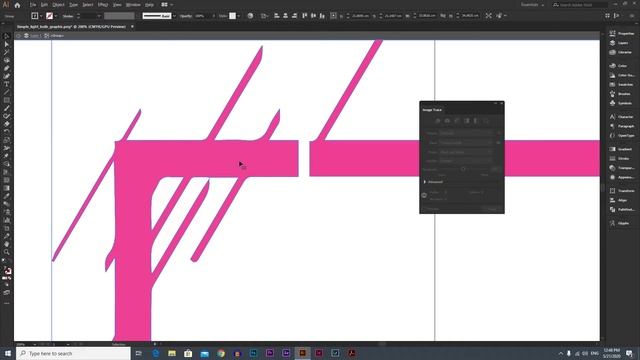Click the Opacity value field
Screen dimensions: 640x360
click(202, 16)
